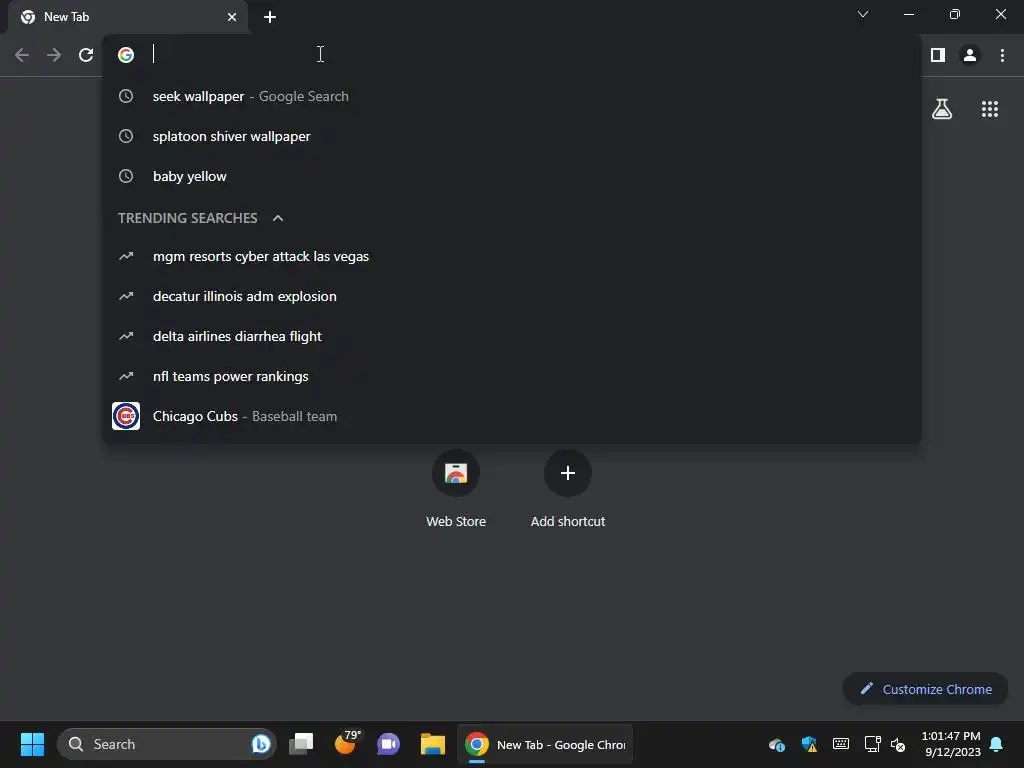Image resolution: width=1024 pixels, height=768 pixels.
Task: Click clock icon beside baby yellow
Action: 126,176
